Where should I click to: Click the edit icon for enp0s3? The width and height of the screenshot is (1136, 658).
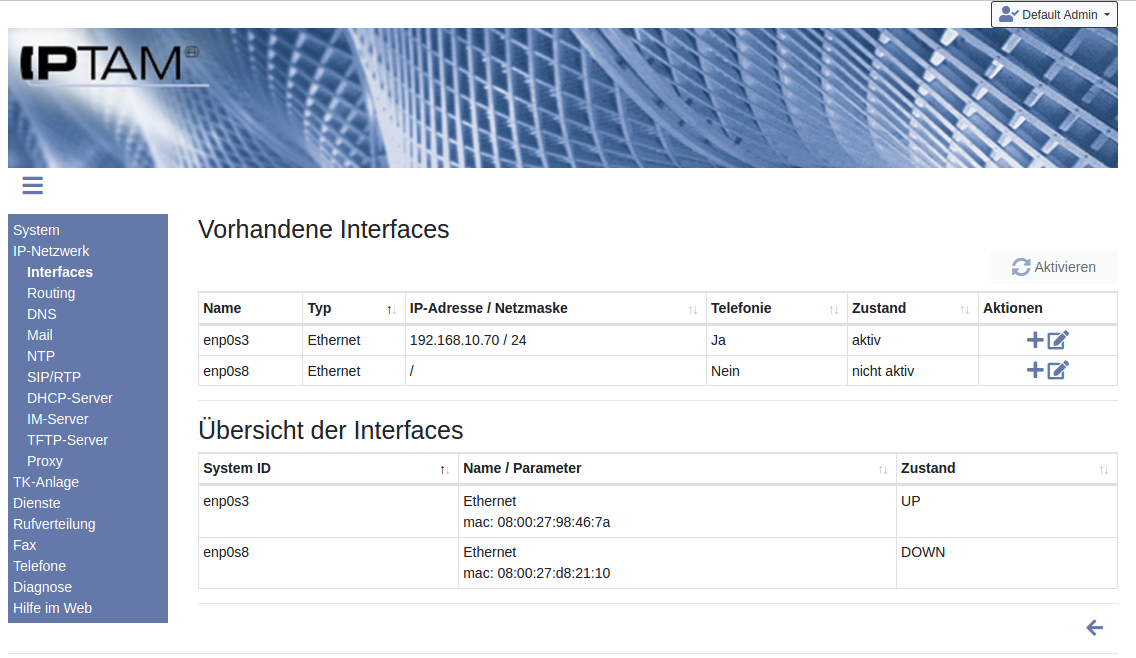pyautogui.click(x=1058, y=340)
